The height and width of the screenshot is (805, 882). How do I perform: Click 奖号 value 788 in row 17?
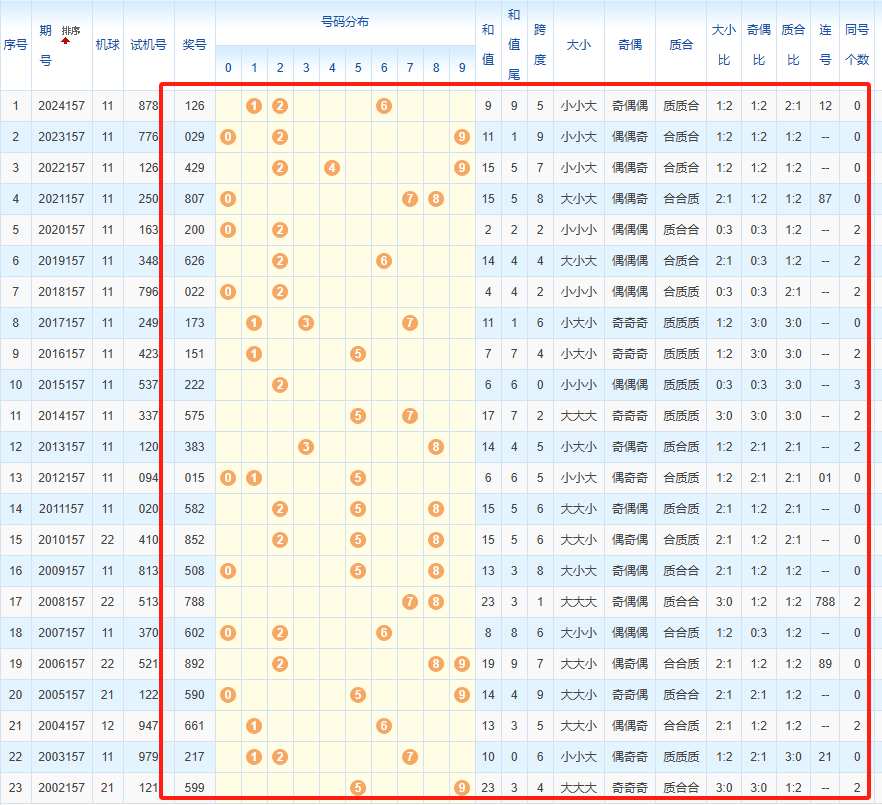click(195, 602)
